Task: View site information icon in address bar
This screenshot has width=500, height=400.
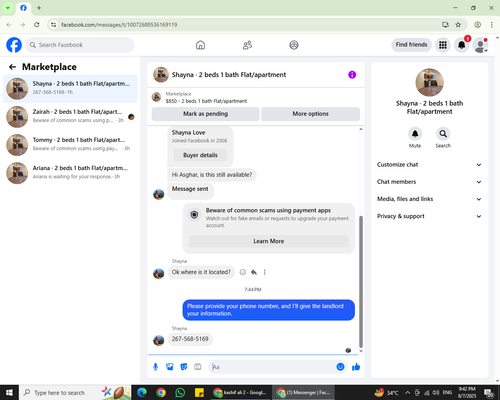Action: click(x=53, y=25)
